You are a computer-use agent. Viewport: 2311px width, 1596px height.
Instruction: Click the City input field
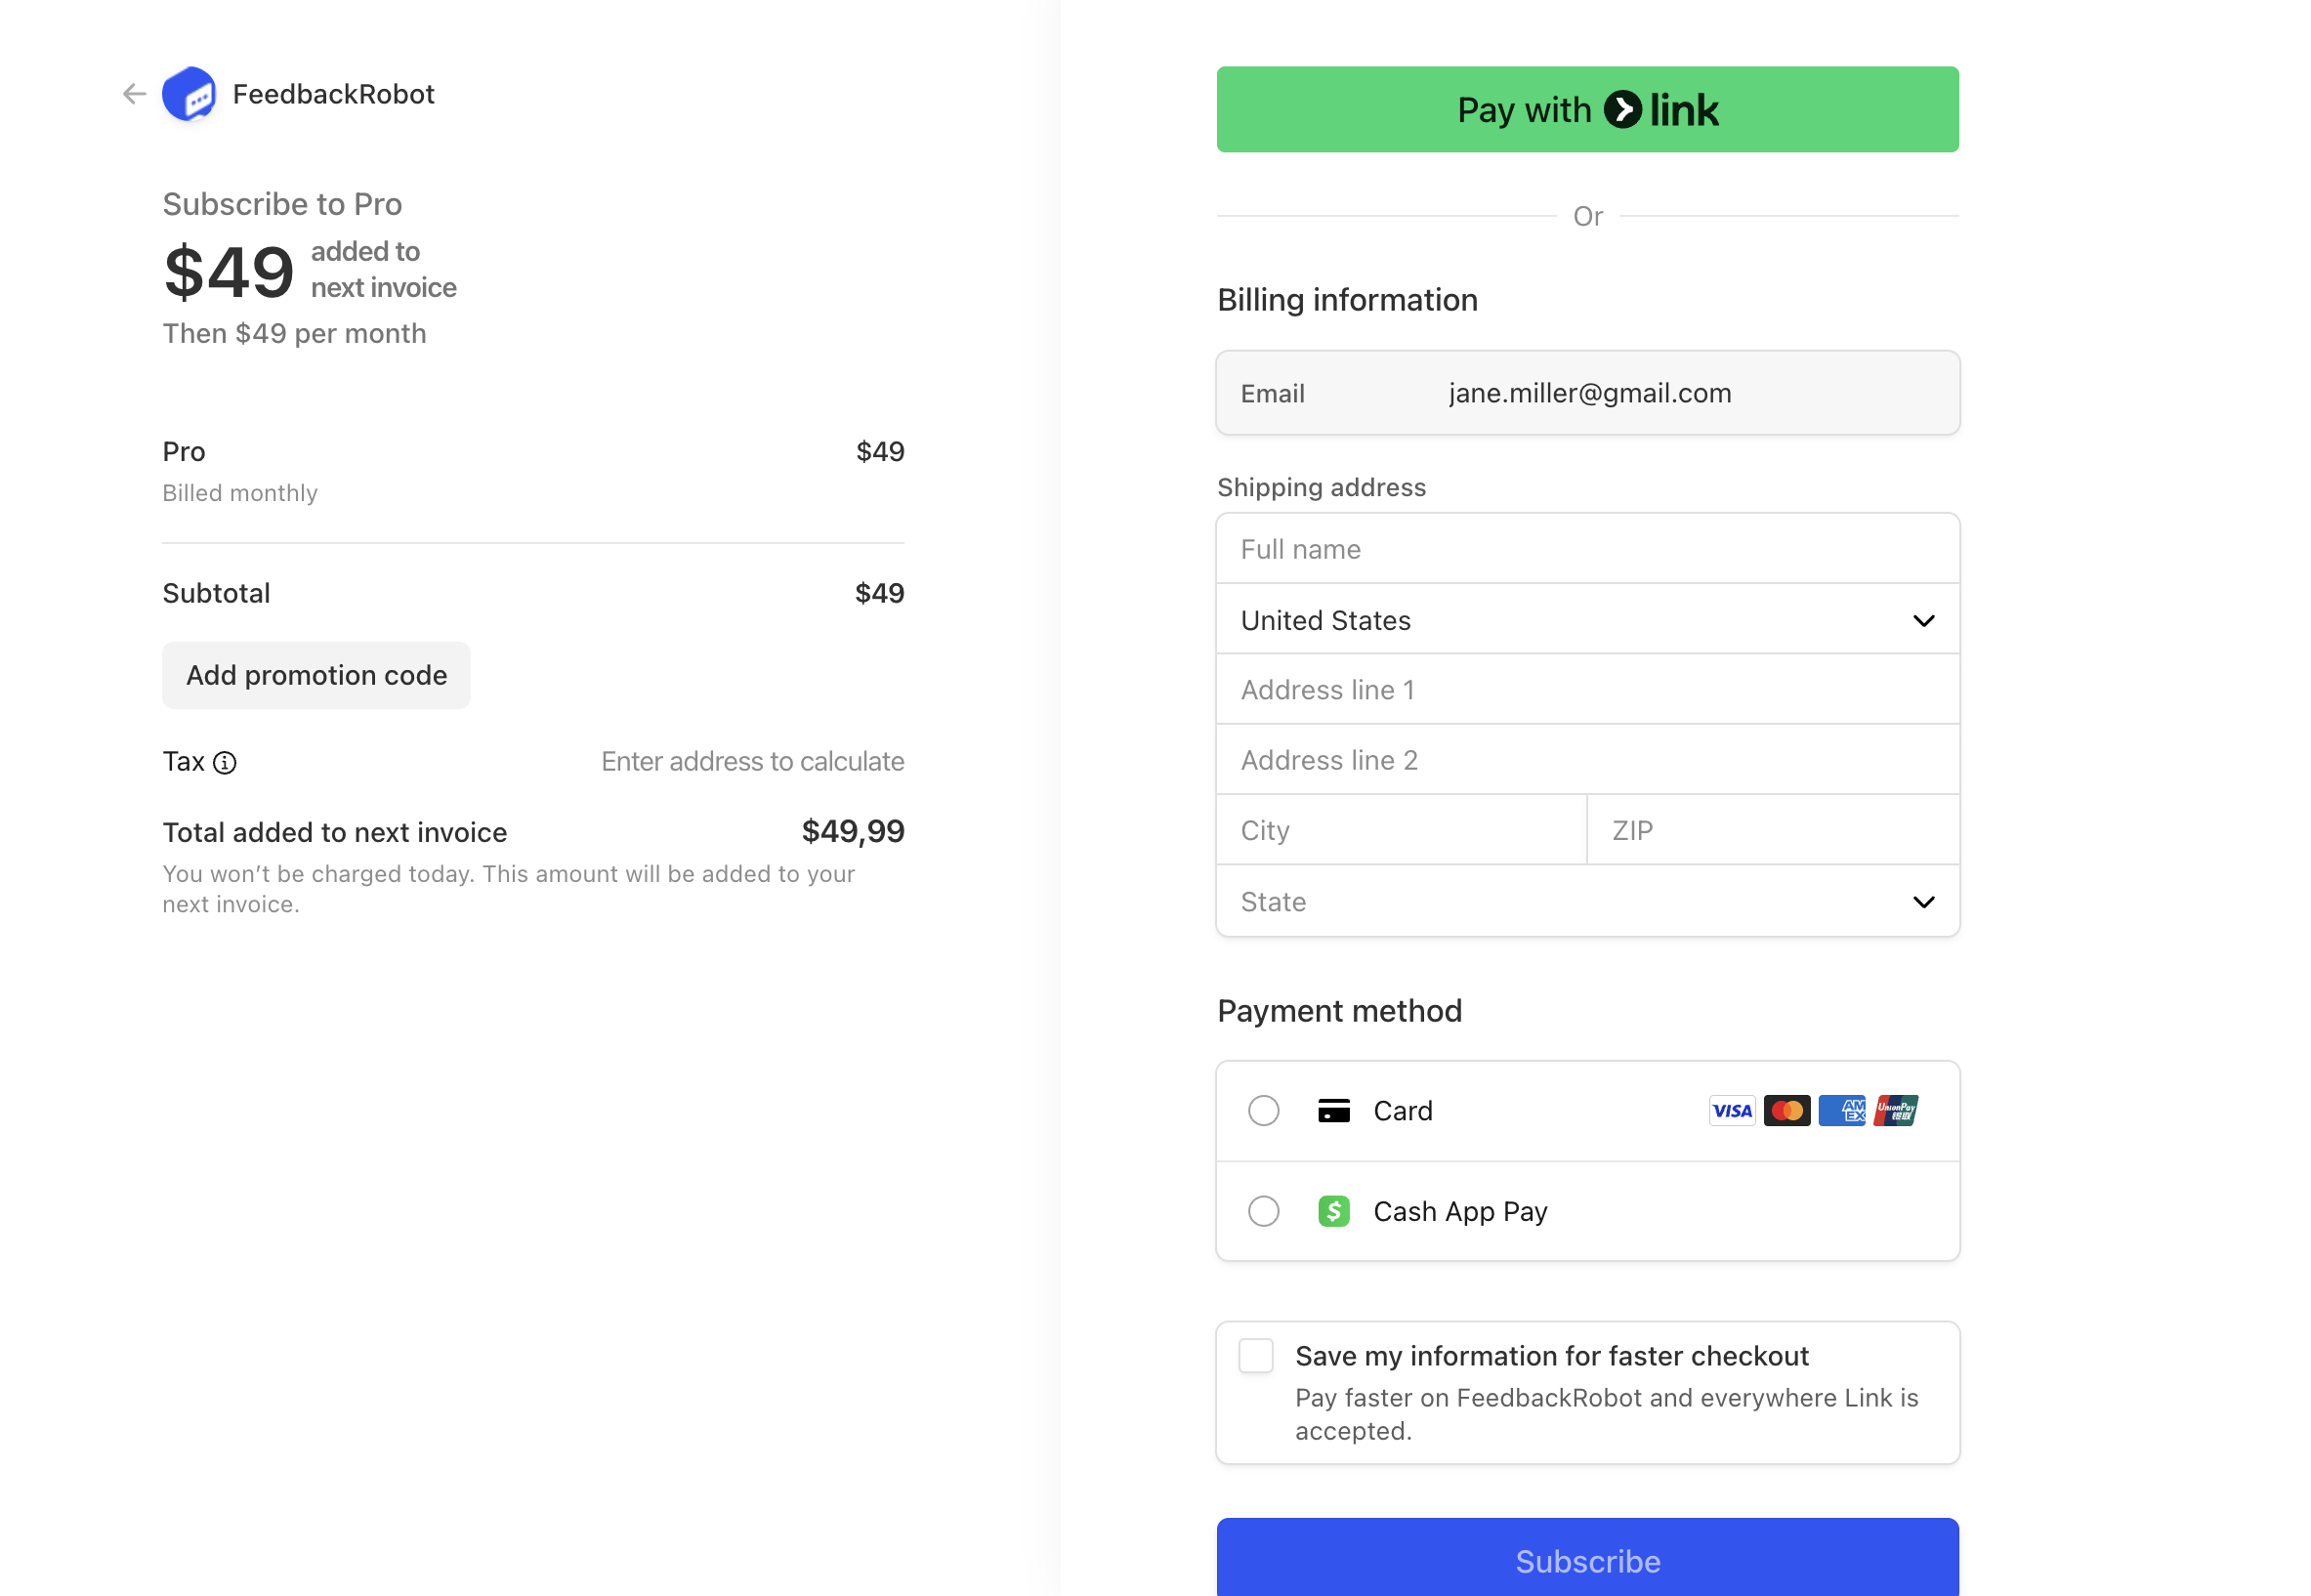1401,831
